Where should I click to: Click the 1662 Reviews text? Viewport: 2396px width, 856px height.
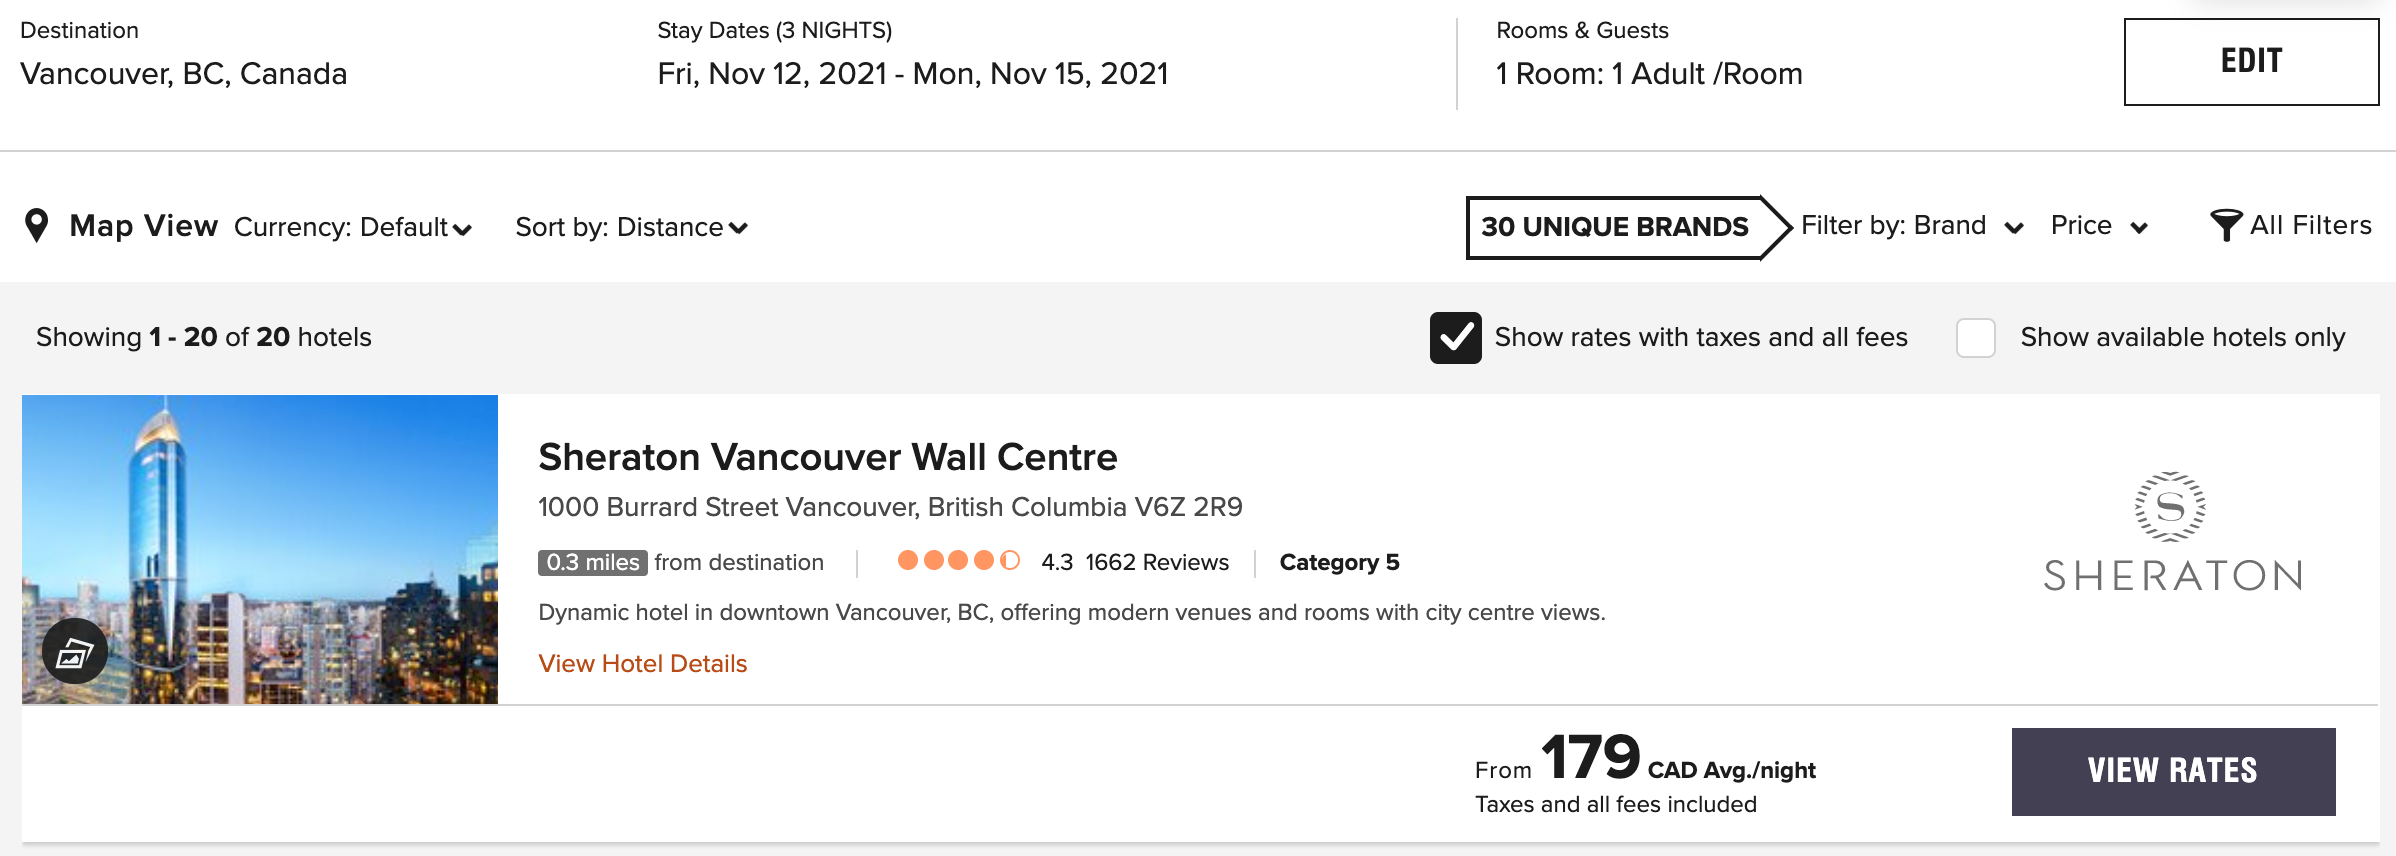[x=1157, y=562]
